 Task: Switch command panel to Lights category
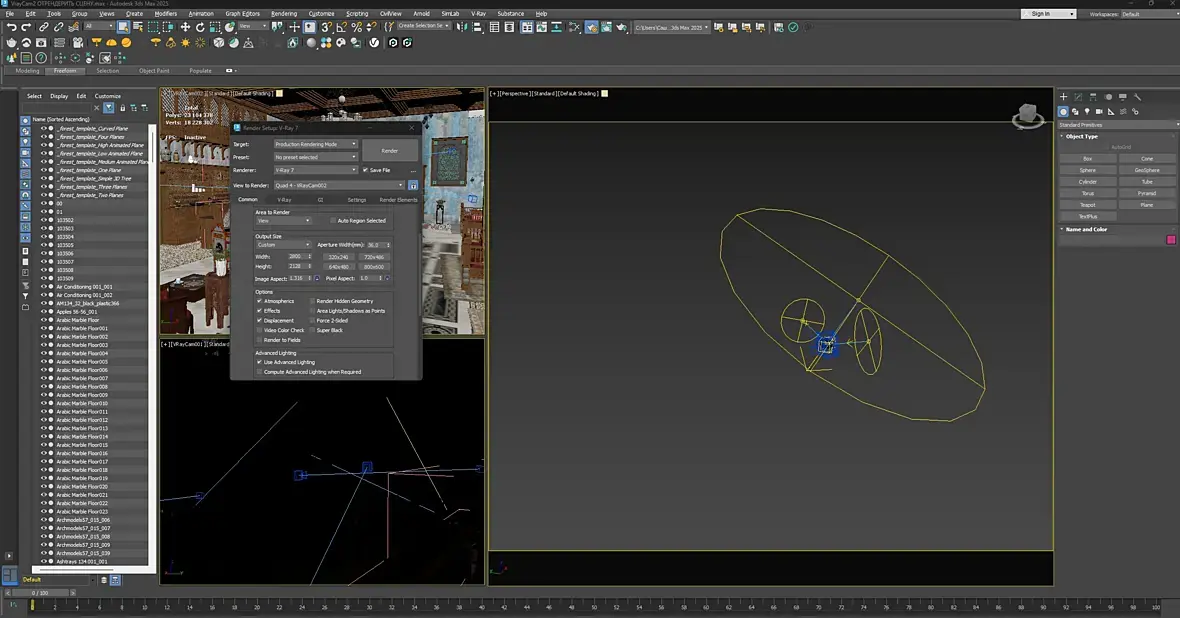point(1087,111)
